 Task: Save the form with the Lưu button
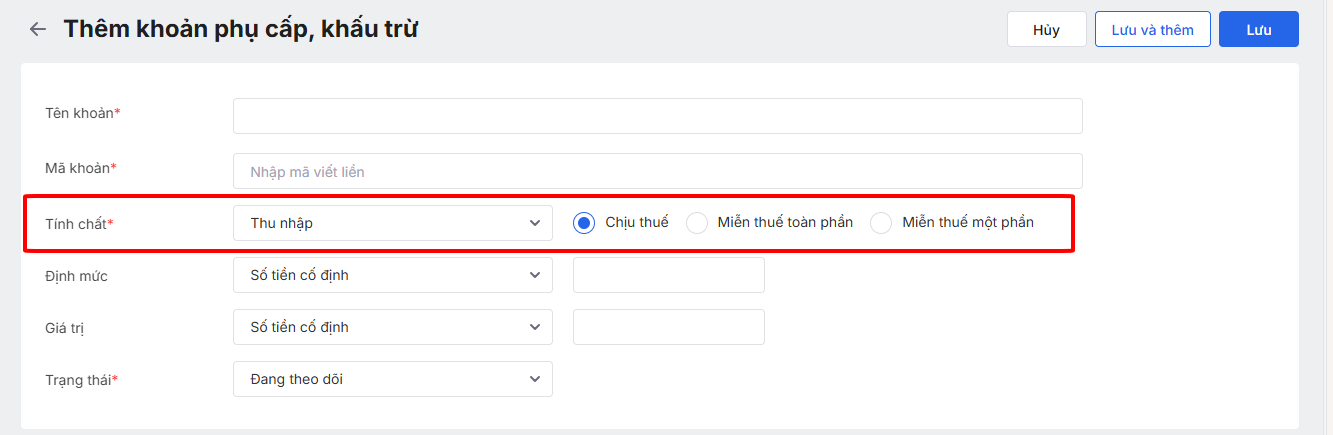(1258, 29)
